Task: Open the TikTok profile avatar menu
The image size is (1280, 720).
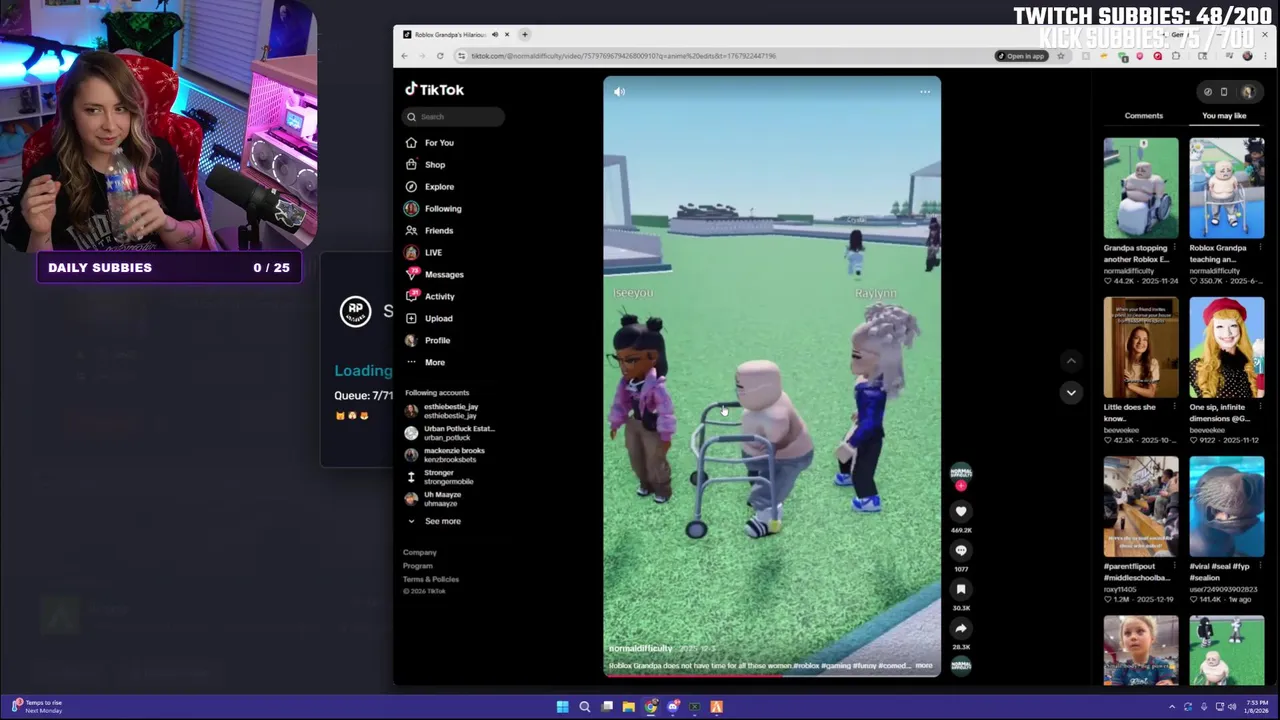Action: [1247, 92]
